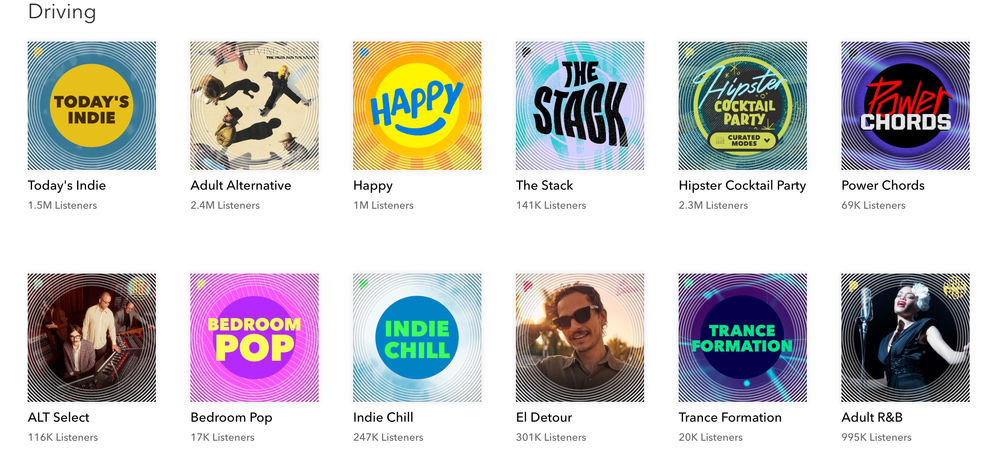The image size is (999, 459).
Task: Open Today's Indie station artwork
Action: [x=92, y=105]
